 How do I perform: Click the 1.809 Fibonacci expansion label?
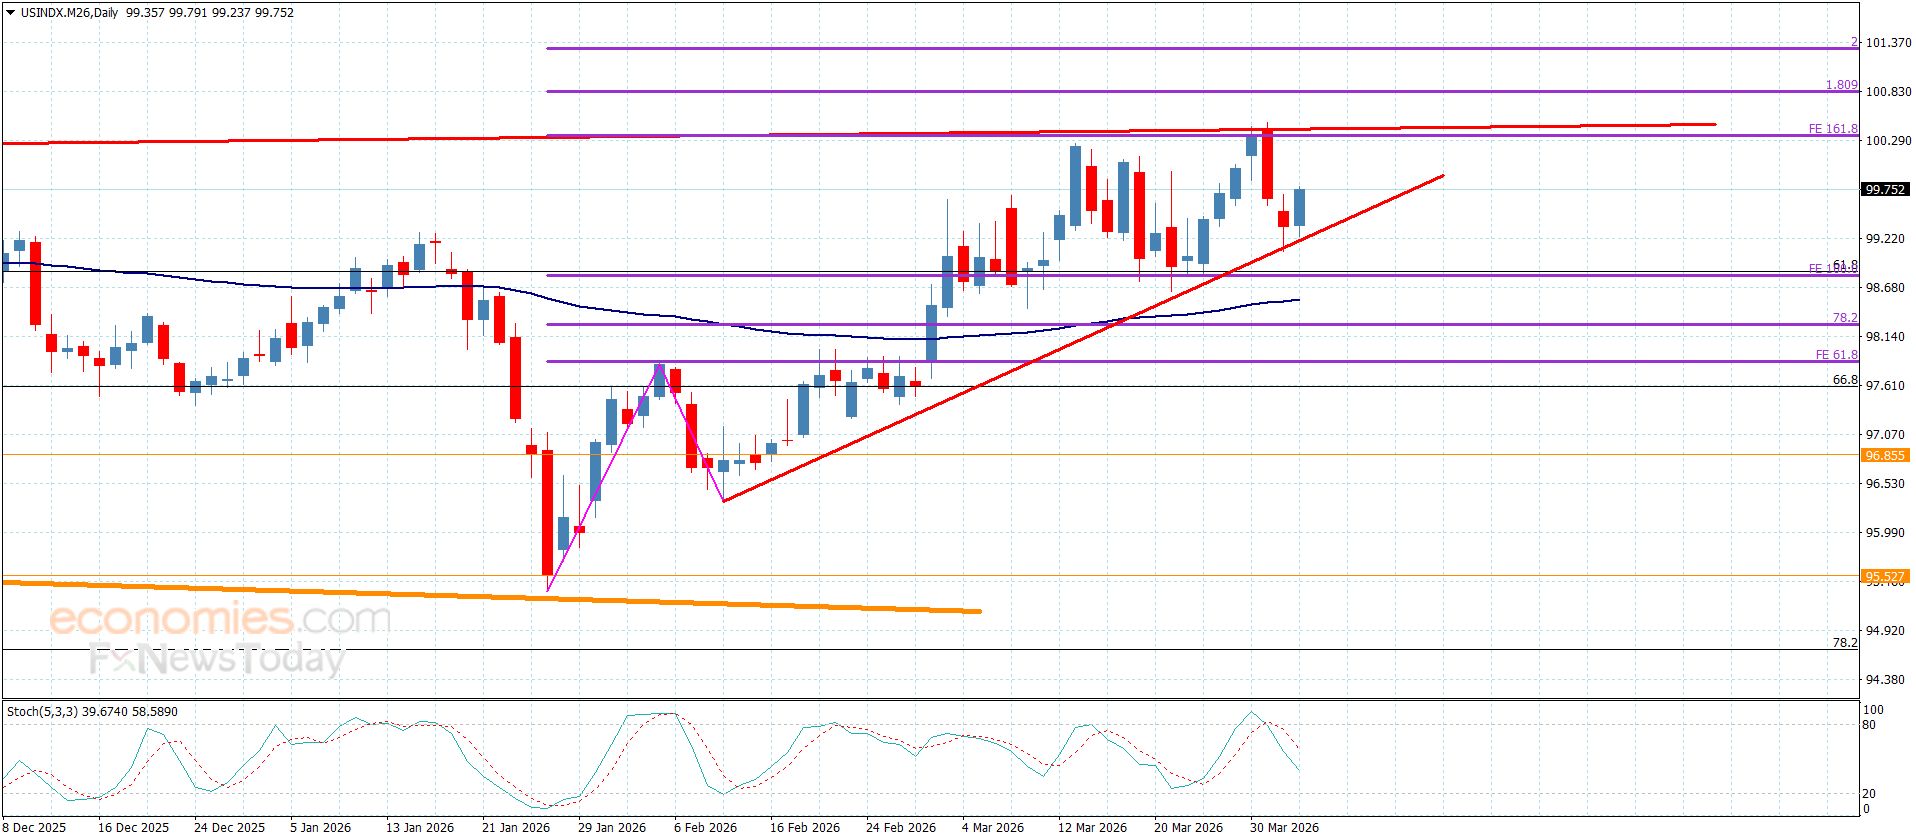click(x=1841, y=85)
